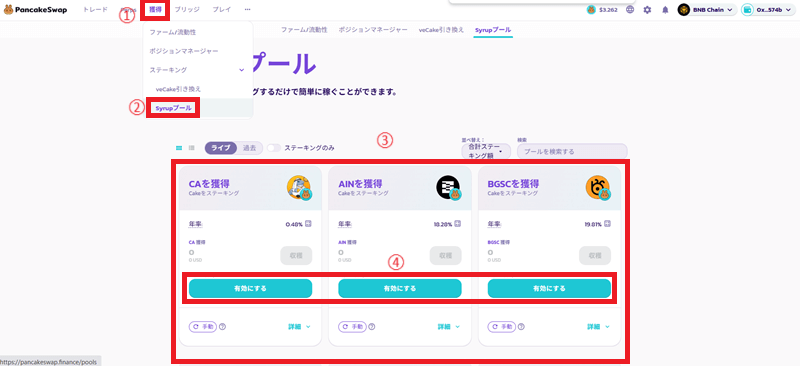Switch to card grid view icon
This screenshot has height=366, width=800.
(179, 148)
